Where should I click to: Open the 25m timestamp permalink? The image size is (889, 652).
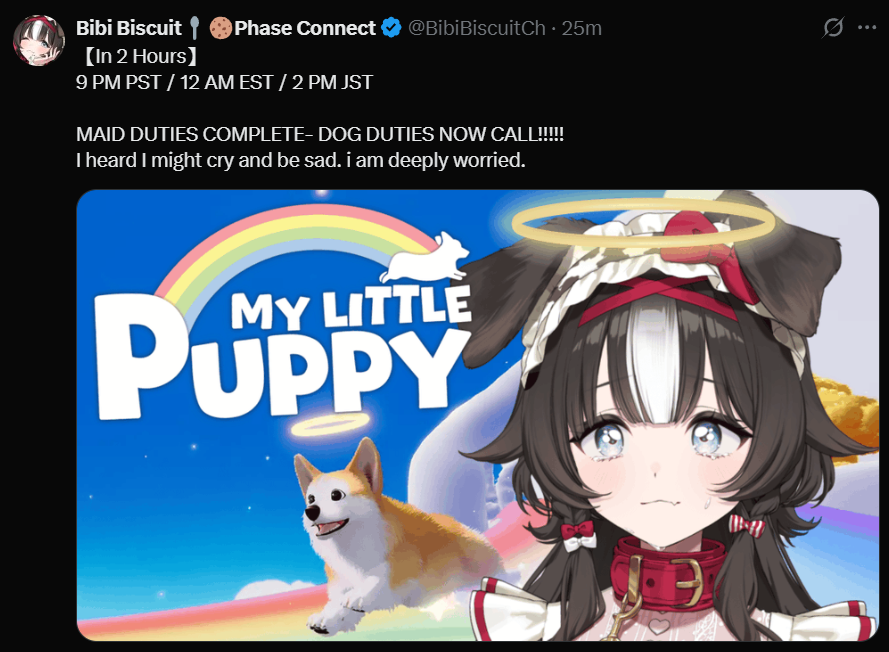(x=582, y=28)
